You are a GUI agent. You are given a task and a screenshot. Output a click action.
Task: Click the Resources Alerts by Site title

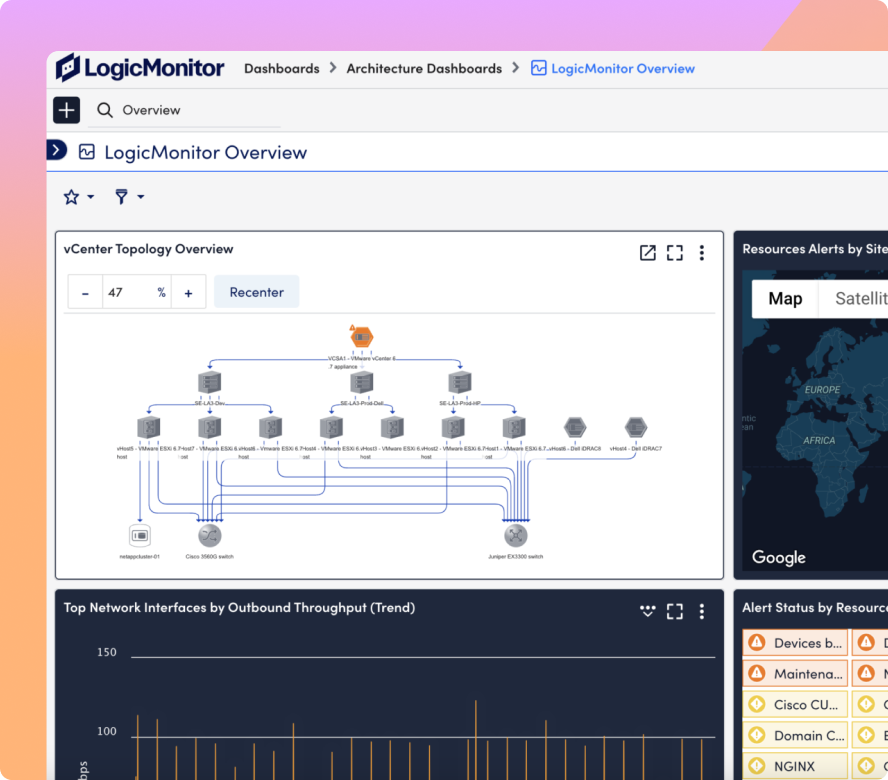pyautogui.click(x=815, y=249)
